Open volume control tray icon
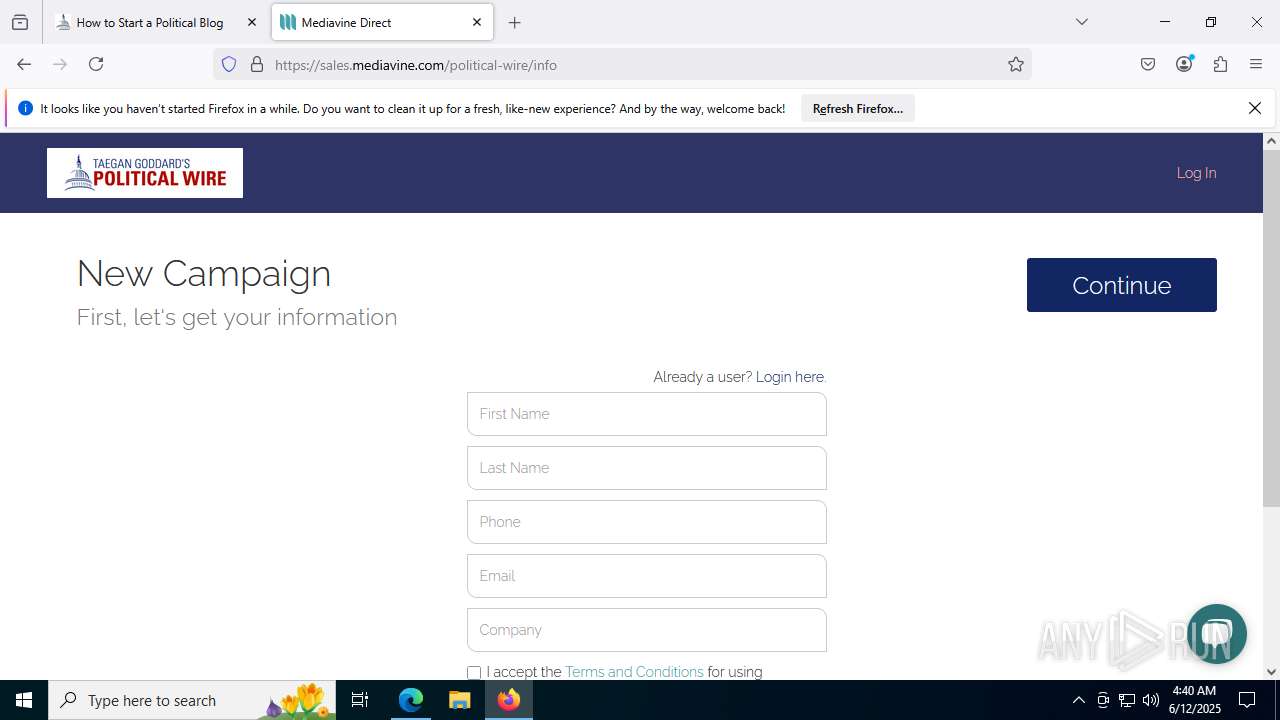Image resolution: width=1280 pixels, height=720 pixels. 1151,700
